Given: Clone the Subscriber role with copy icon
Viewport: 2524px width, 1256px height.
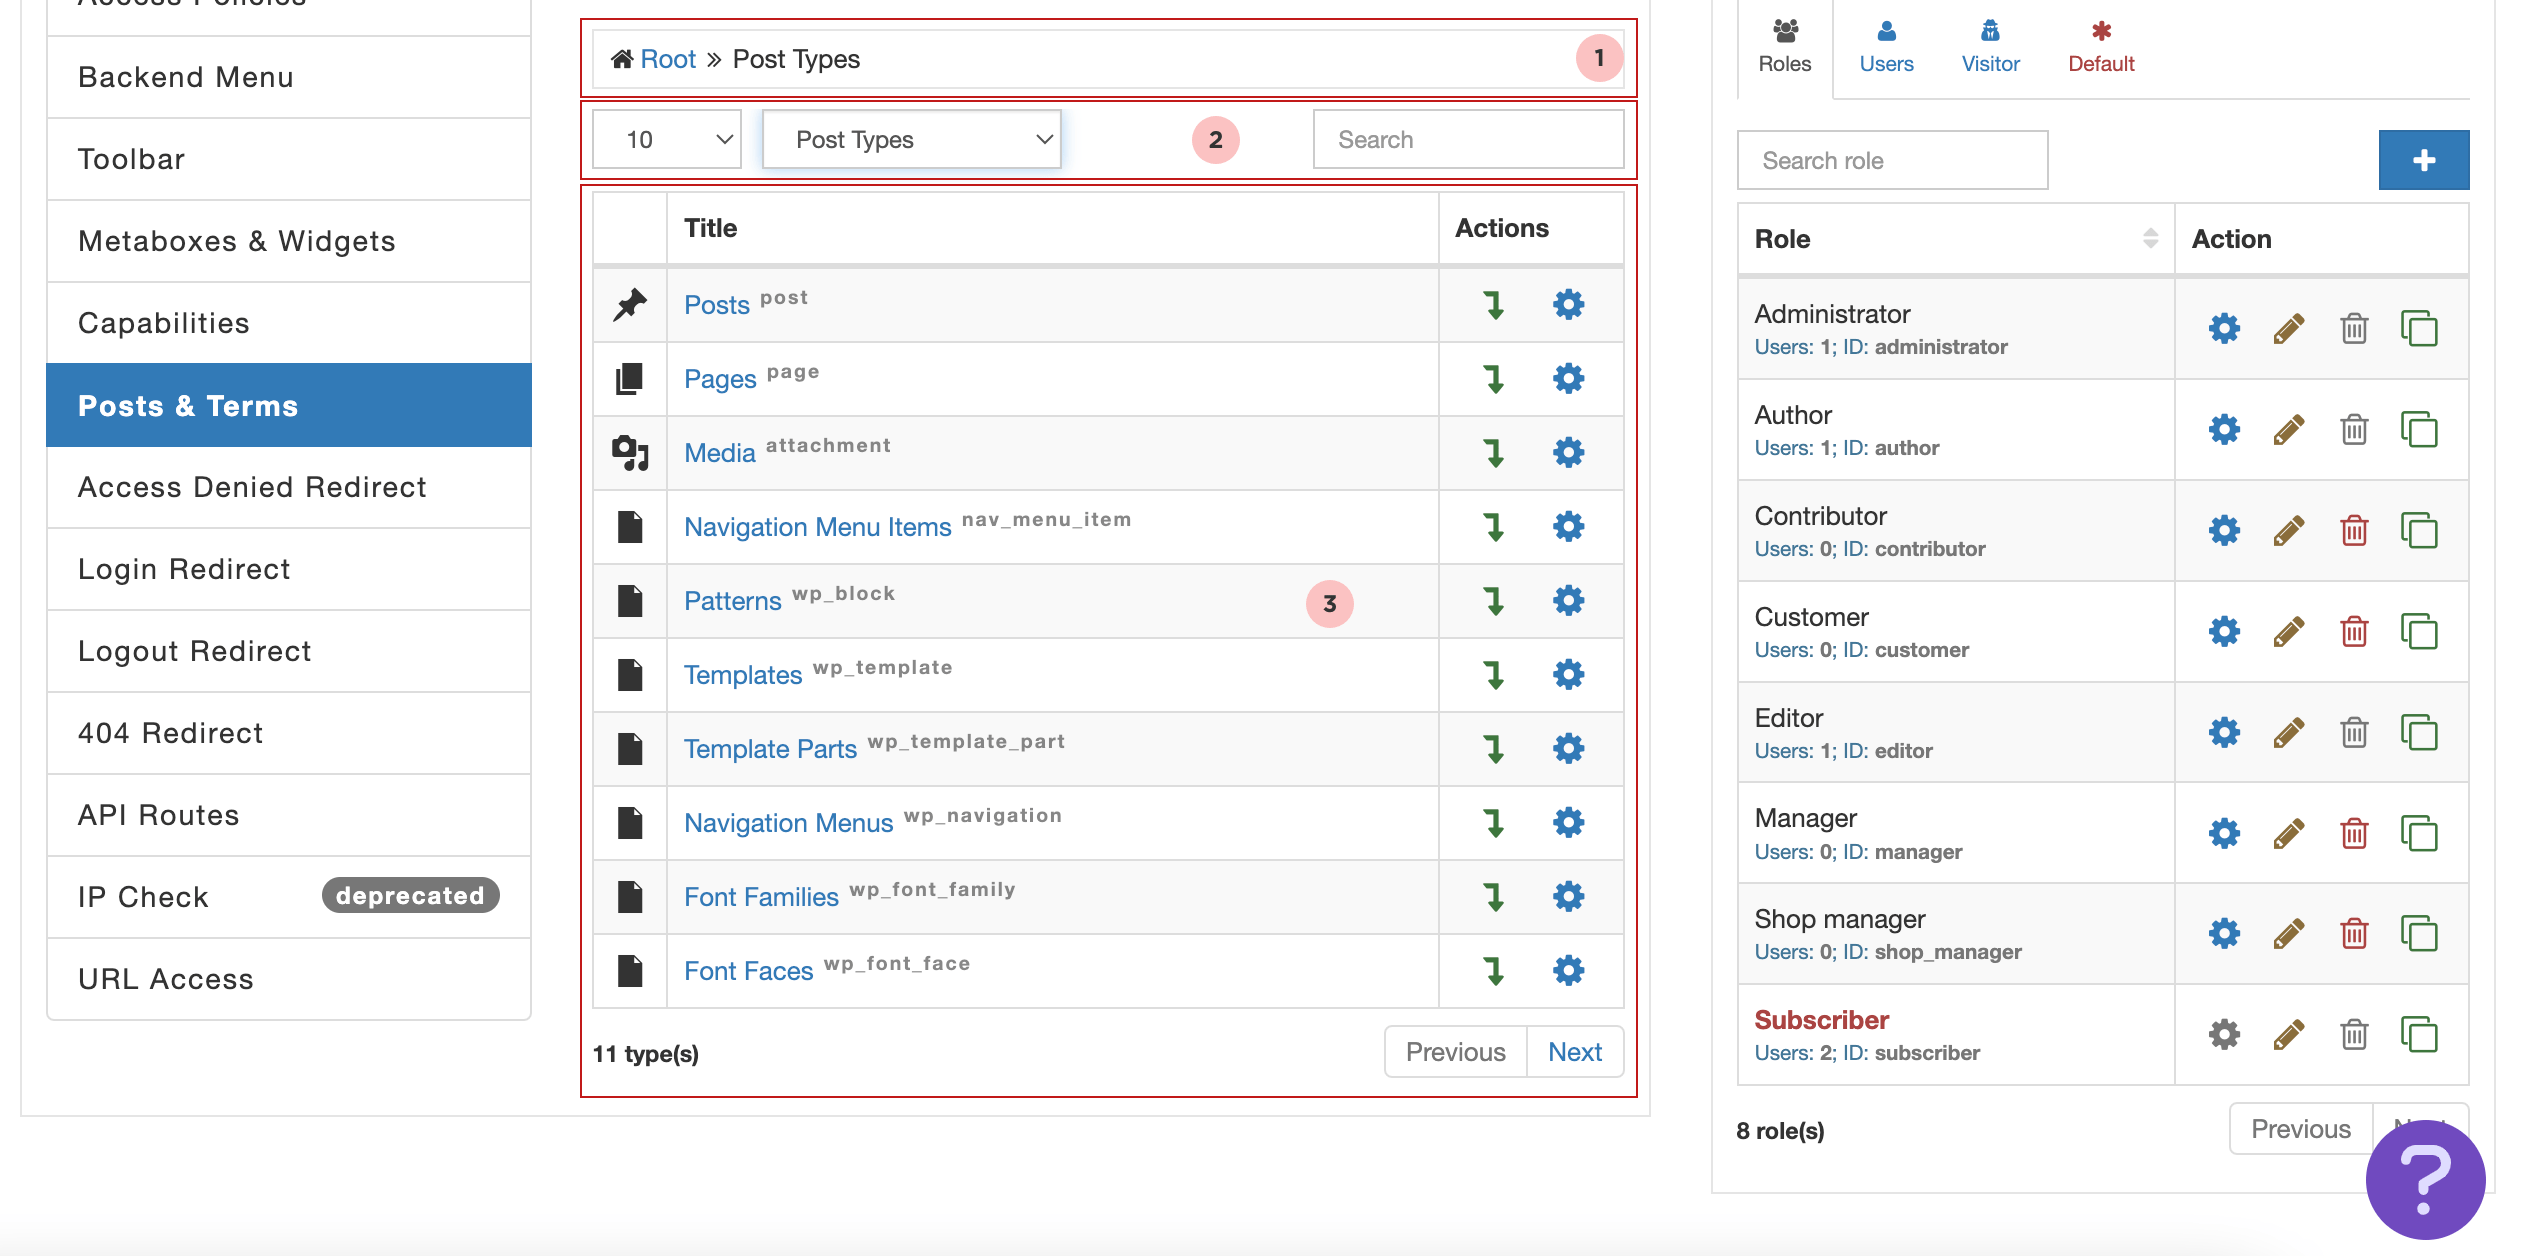Looking at the screenshot, I should [2419, 1034].
